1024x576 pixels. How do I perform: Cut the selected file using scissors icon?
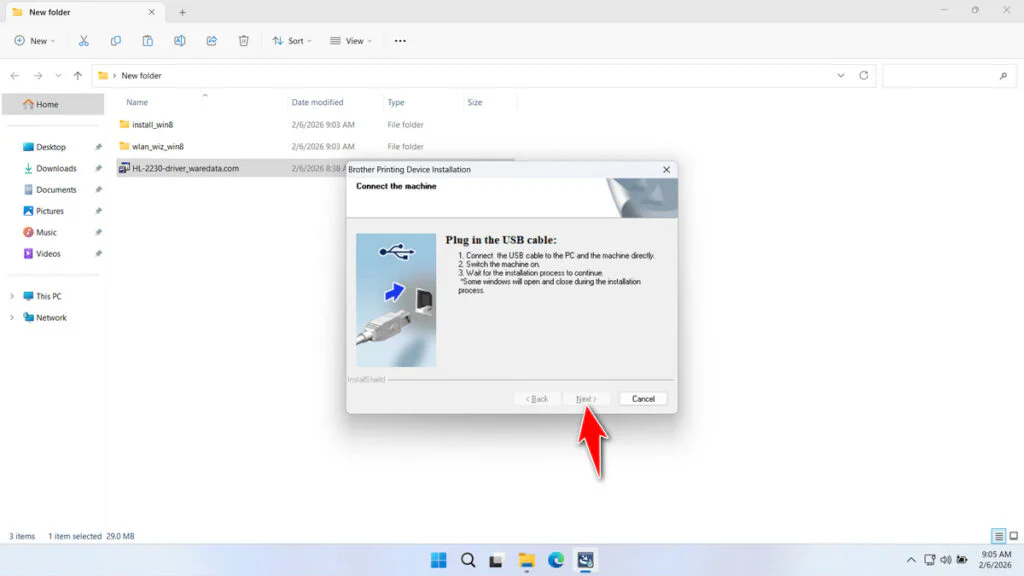pos(84,40)
